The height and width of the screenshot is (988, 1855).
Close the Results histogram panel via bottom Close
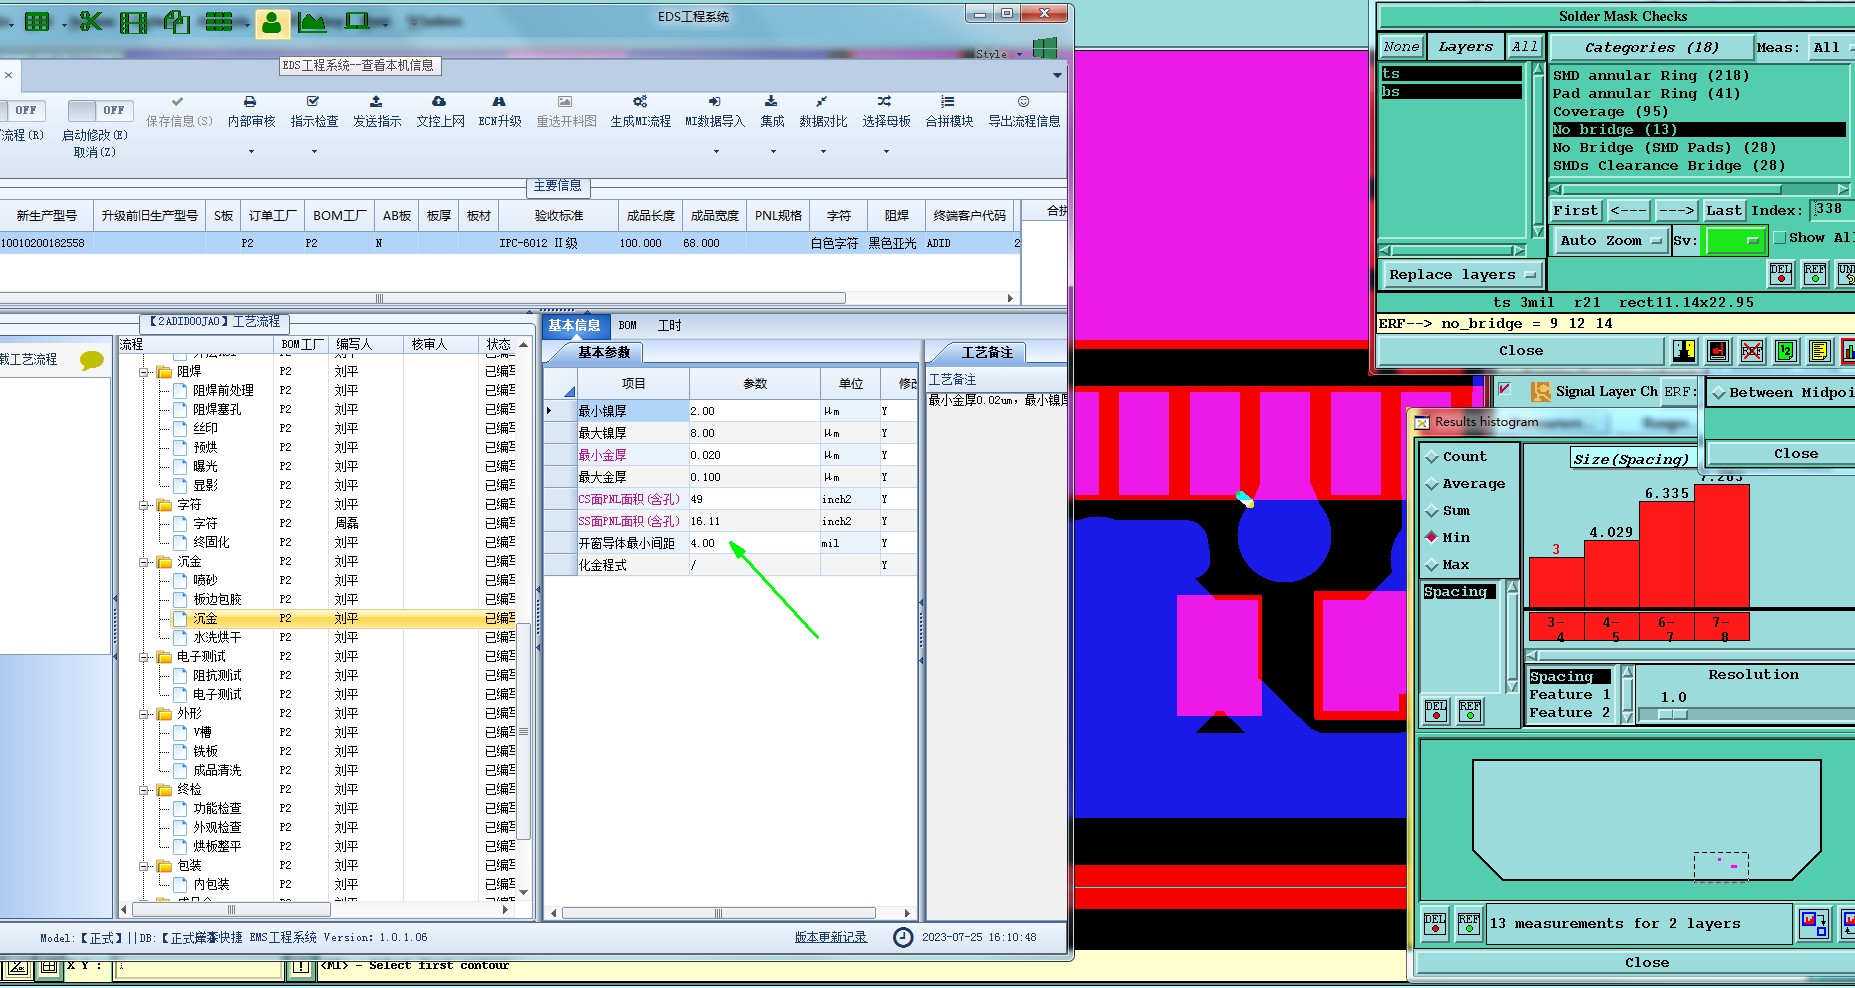[1647, 963]
